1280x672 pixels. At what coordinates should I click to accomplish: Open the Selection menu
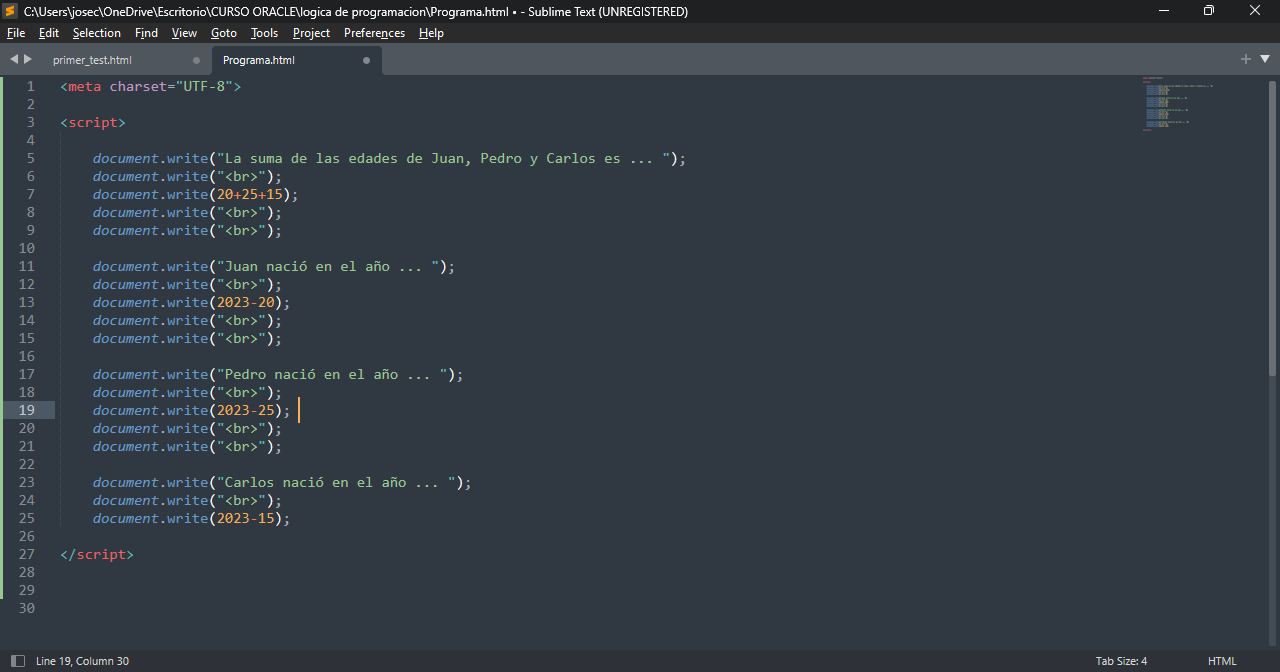(x=97, y=33)
